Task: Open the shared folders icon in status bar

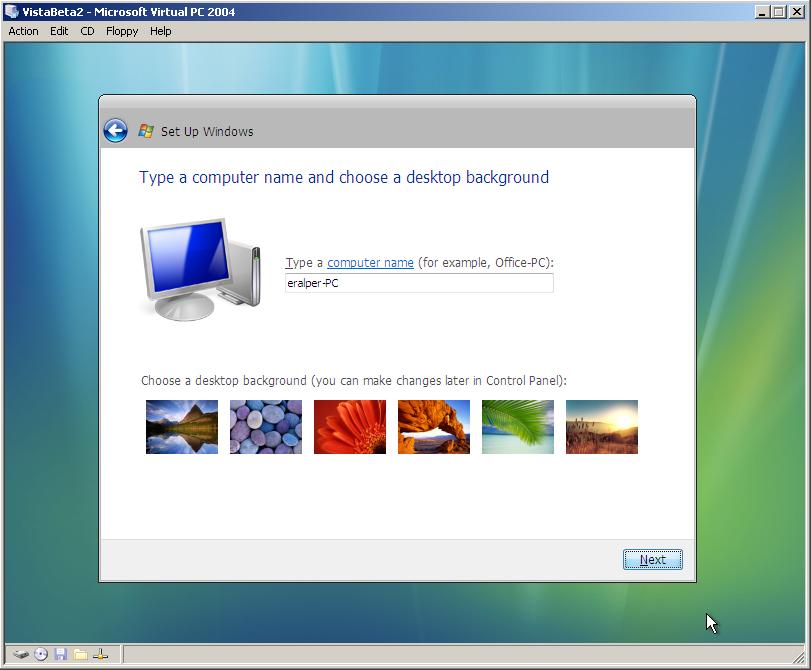Action: click(x=80, y=654)
